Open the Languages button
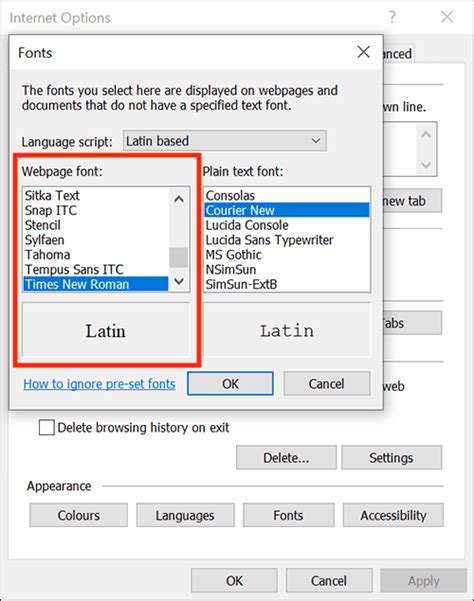 pyautogui.click(x=185, y=515)
